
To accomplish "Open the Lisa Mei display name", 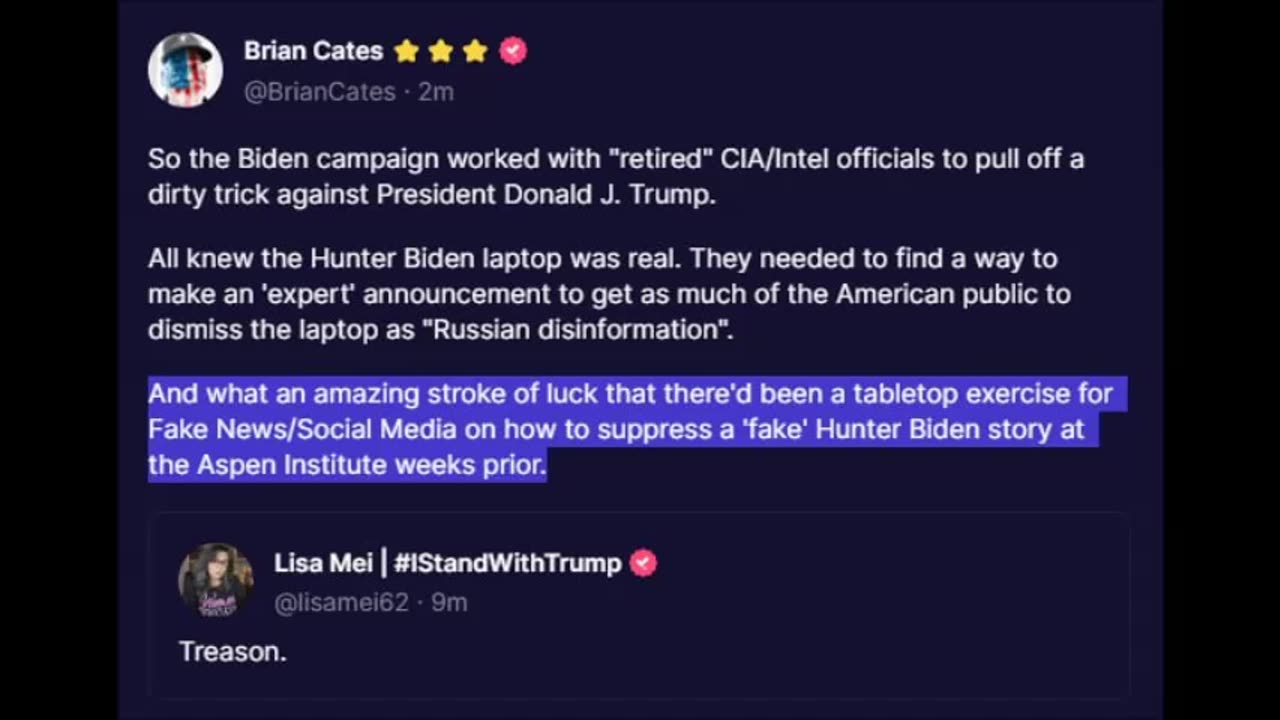I will pos(323,563).
